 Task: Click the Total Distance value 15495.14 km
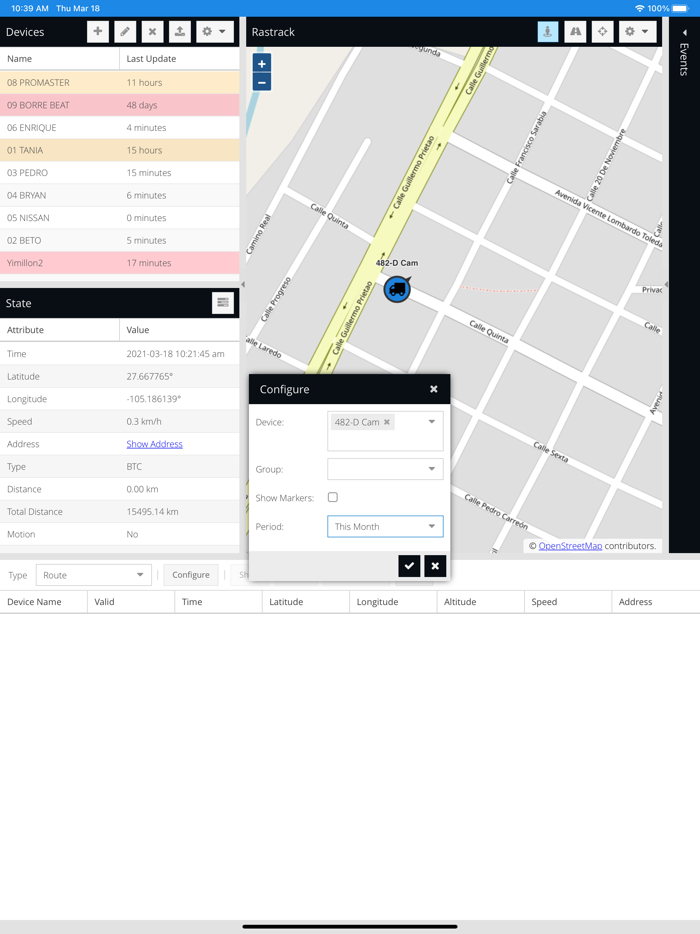(x=153, y=512)
